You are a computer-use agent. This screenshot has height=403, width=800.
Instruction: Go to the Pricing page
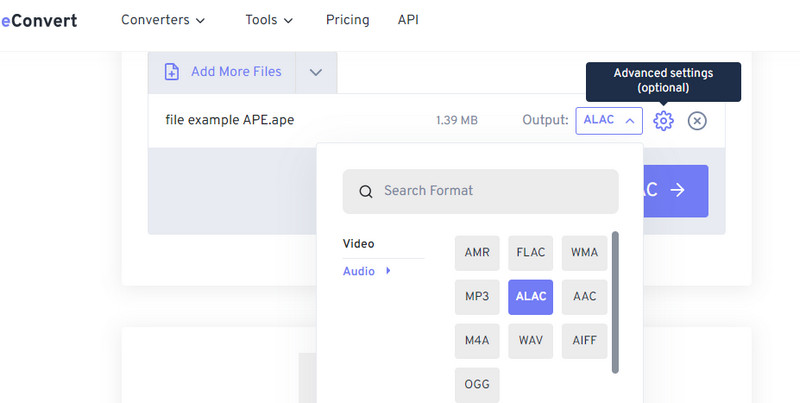click(x=347, y=20)
